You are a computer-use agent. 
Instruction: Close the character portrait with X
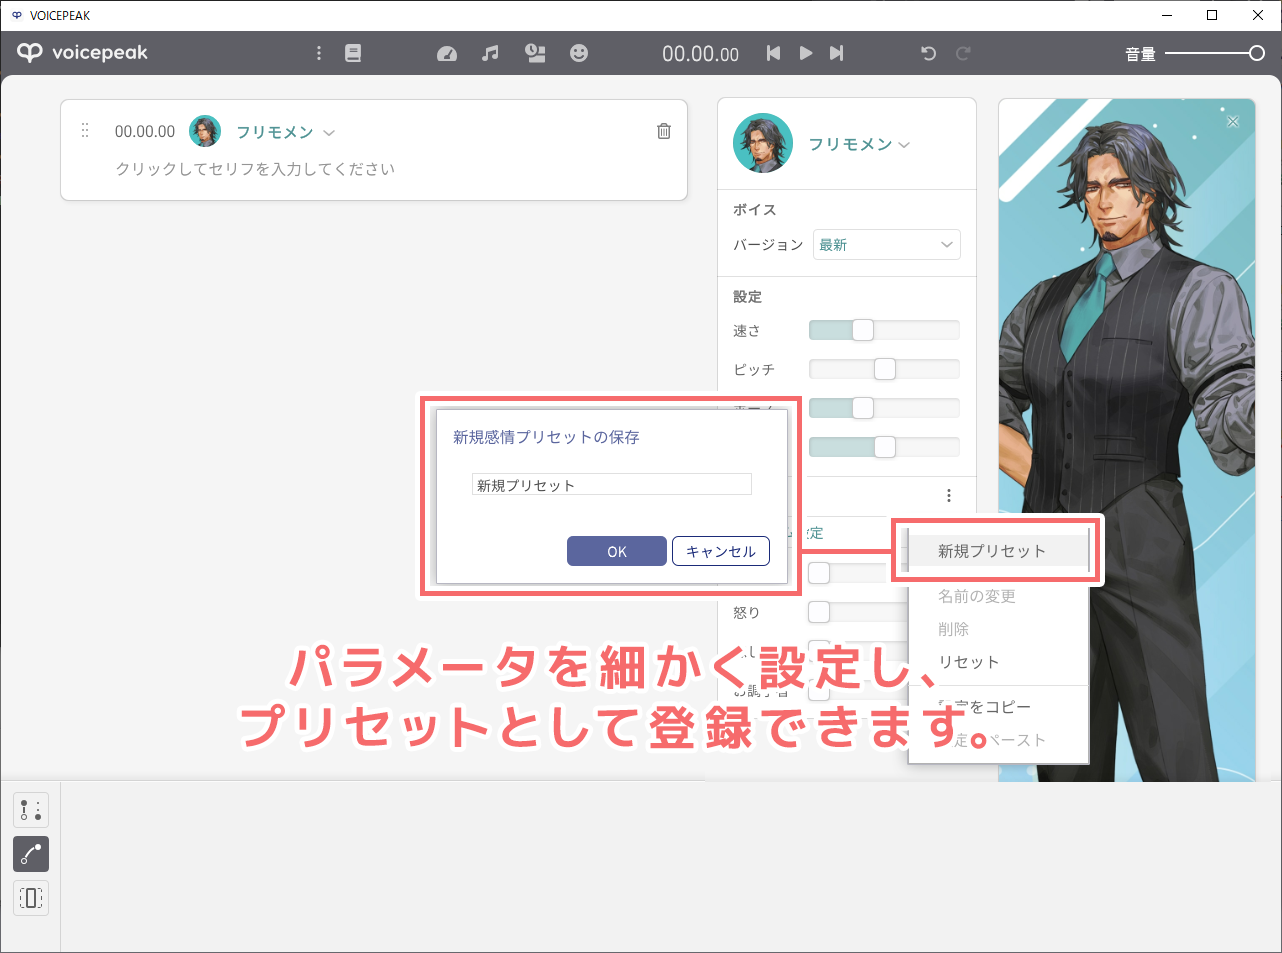tap(1233, 121)
